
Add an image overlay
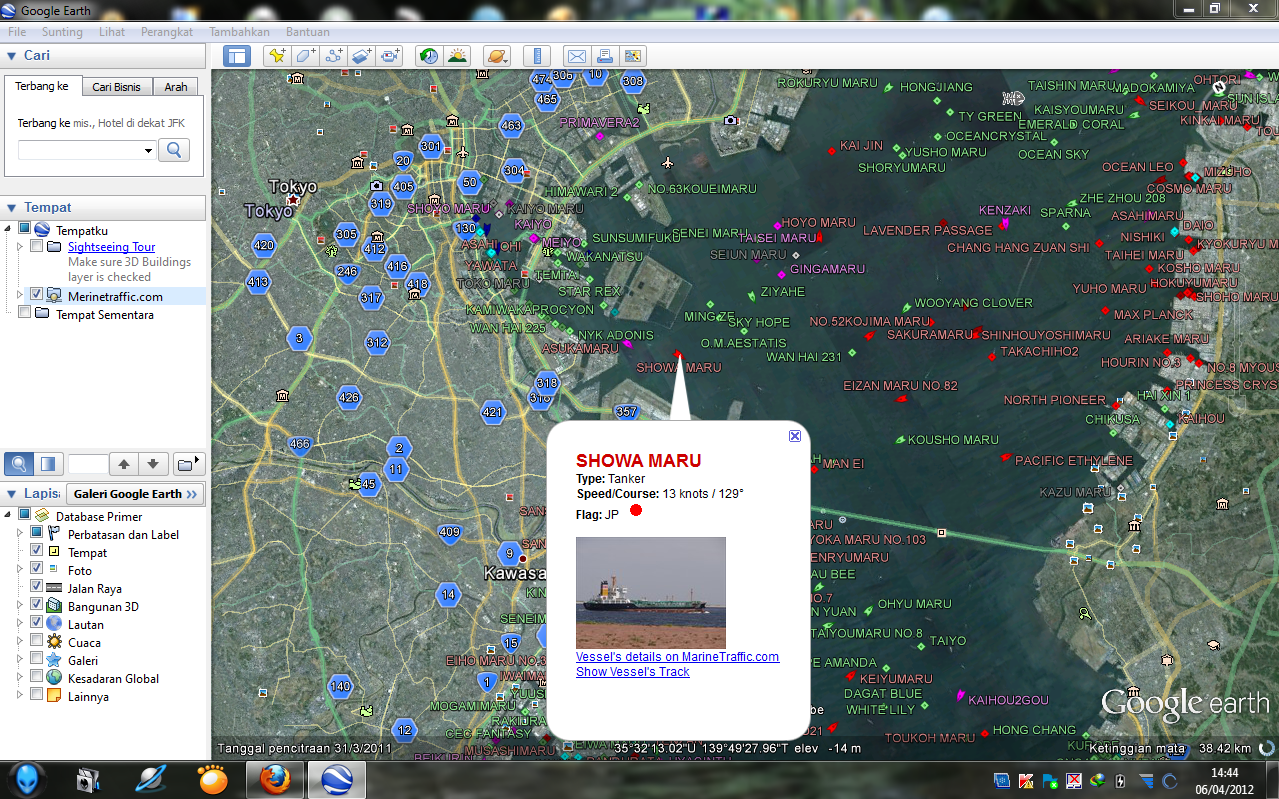point(362,56)
